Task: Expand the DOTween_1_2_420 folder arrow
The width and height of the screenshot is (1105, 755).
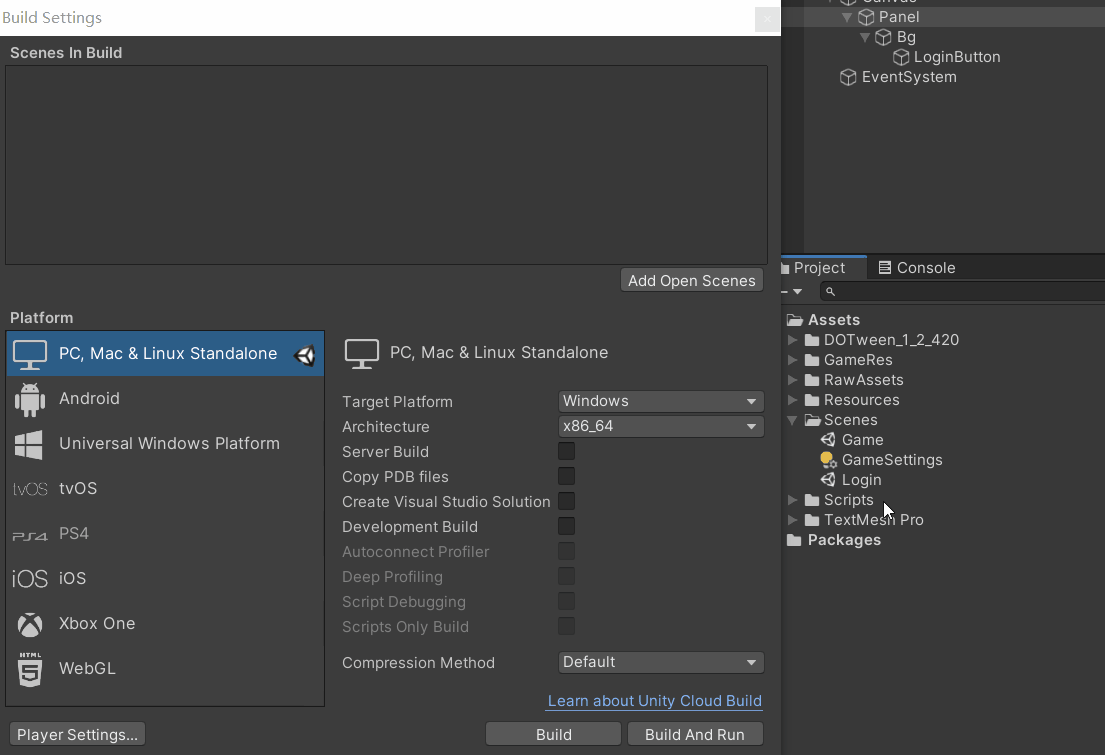Action: point(793,340)
